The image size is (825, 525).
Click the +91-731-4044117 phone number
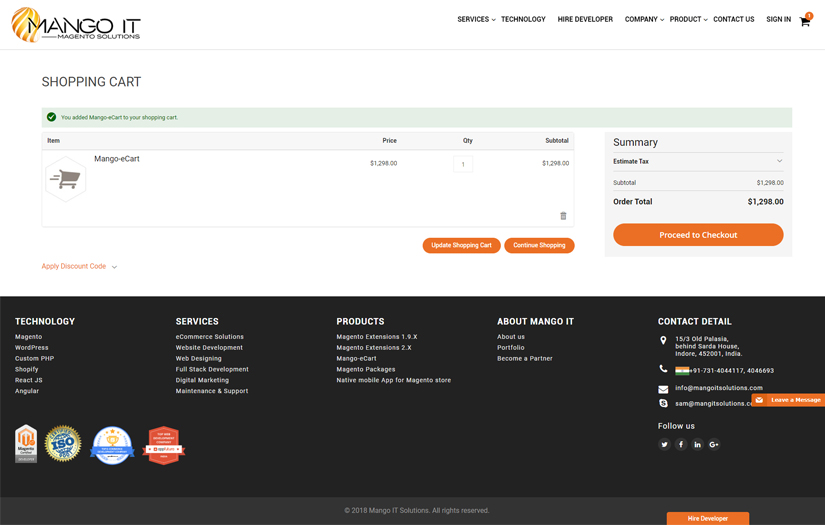717,371
